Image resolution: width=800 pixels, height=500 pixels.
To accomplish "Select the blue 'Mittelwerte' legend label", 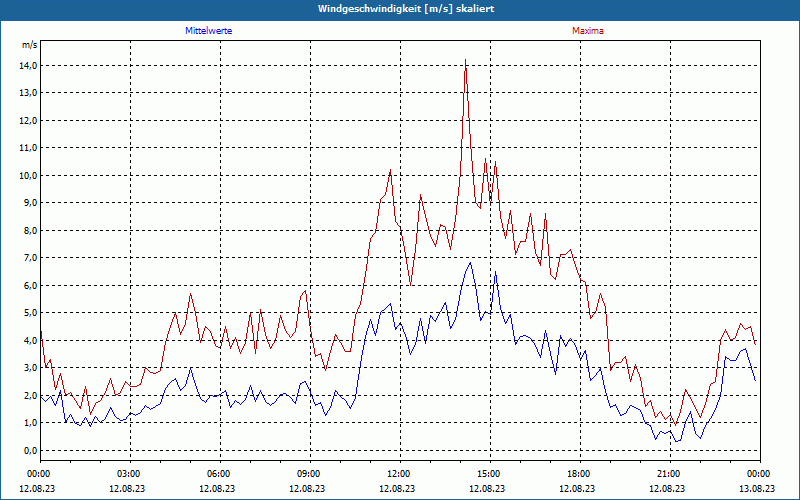I will [x=209, y=31].
